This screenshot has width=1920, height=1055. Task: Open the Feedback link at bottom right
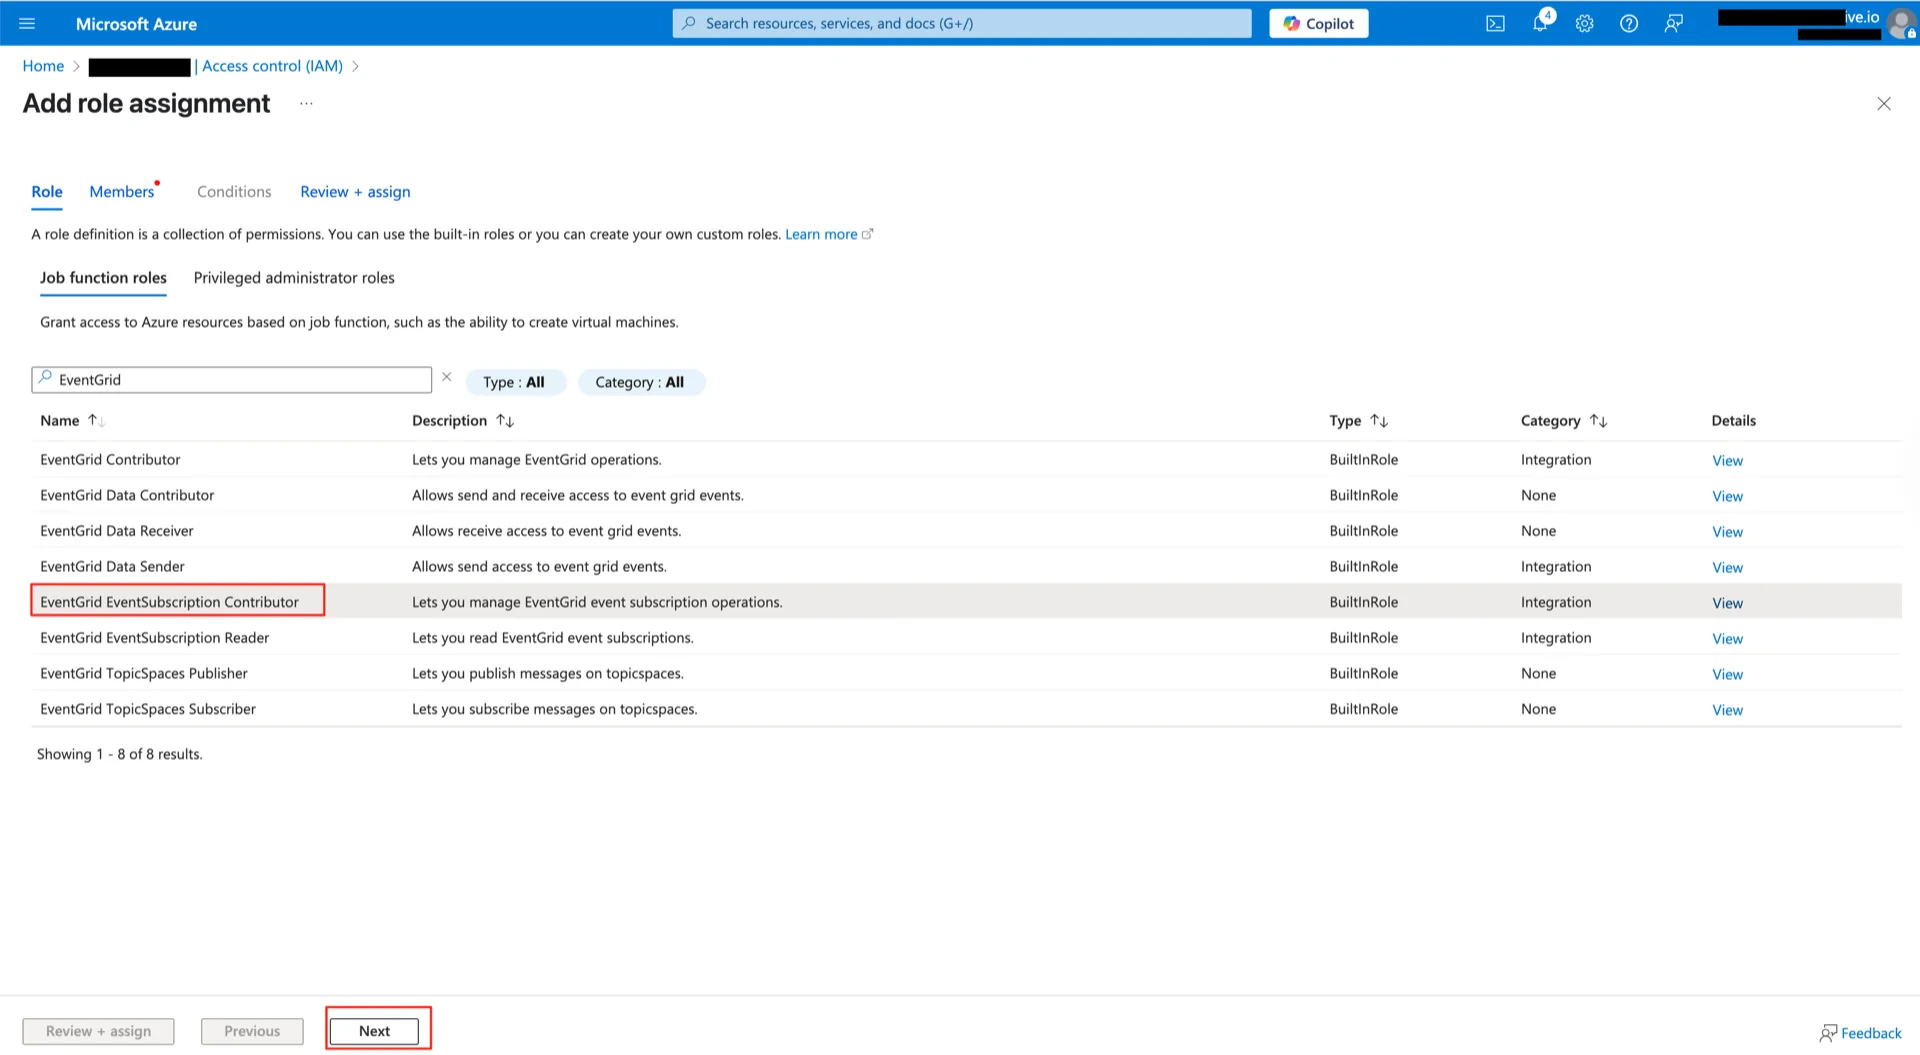(1861, 1033)
